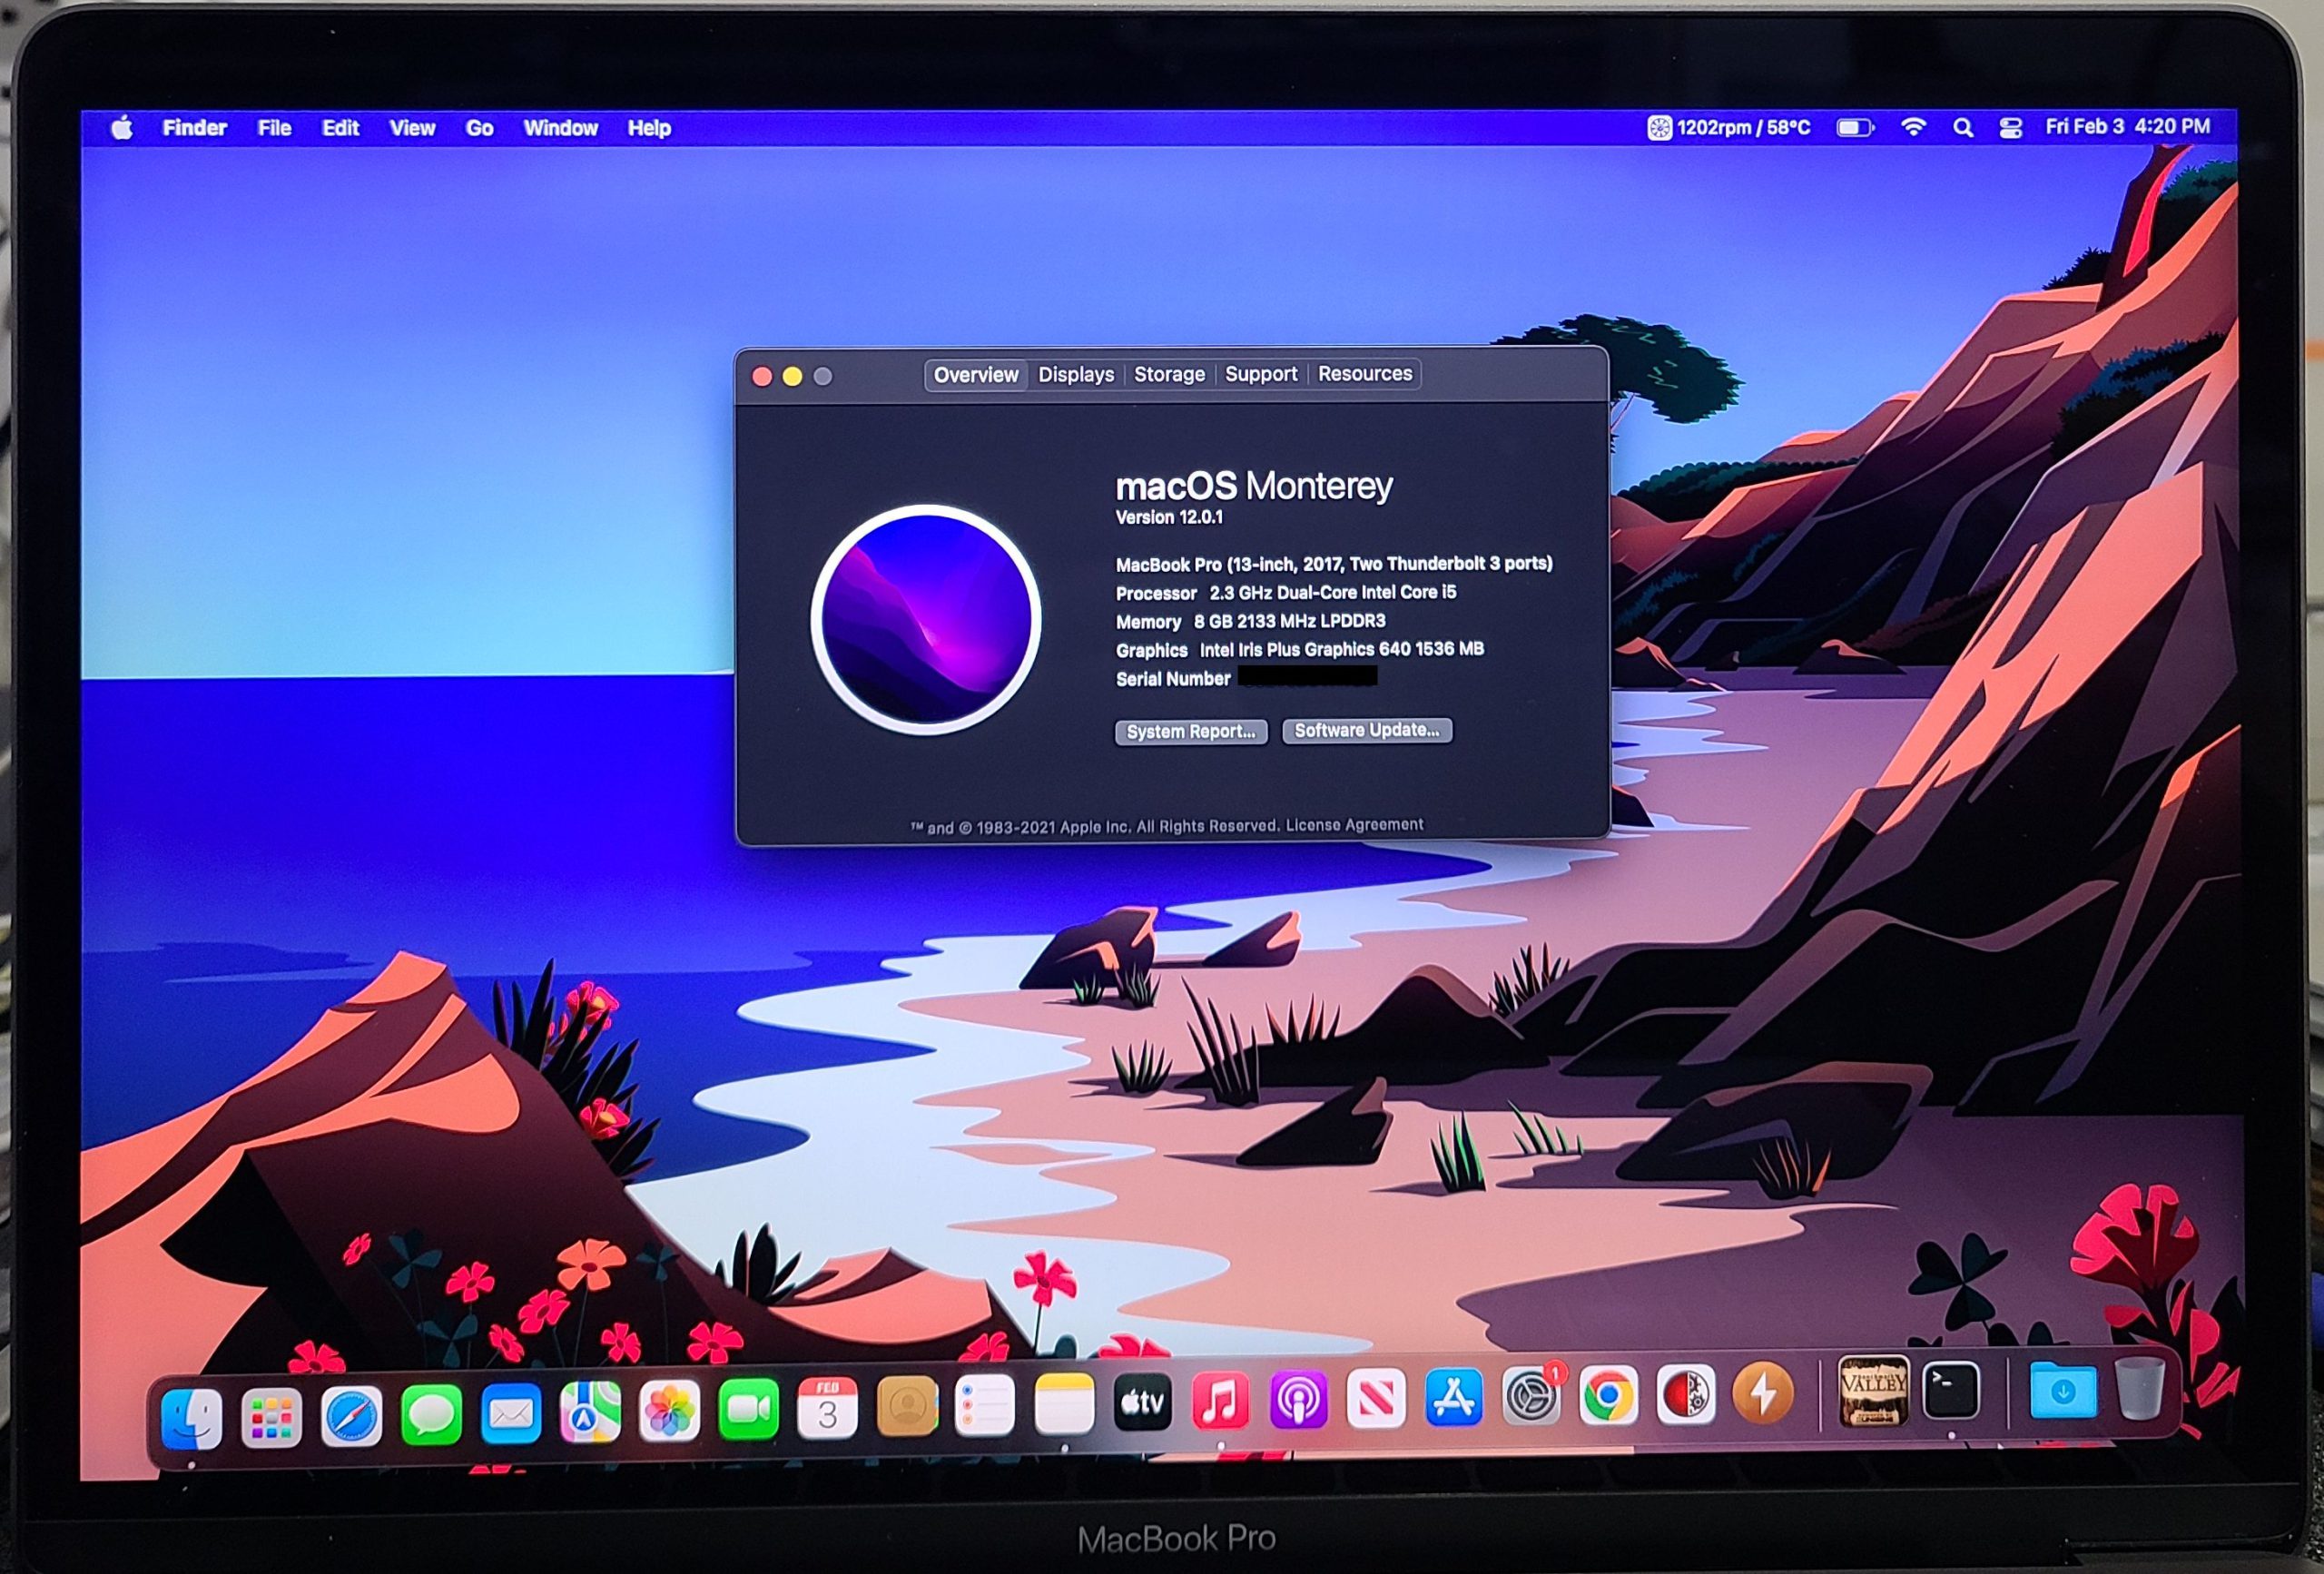2324x1574 pixels.
Task: Click the Software Update button
Action: click(x=1366, y=731)
